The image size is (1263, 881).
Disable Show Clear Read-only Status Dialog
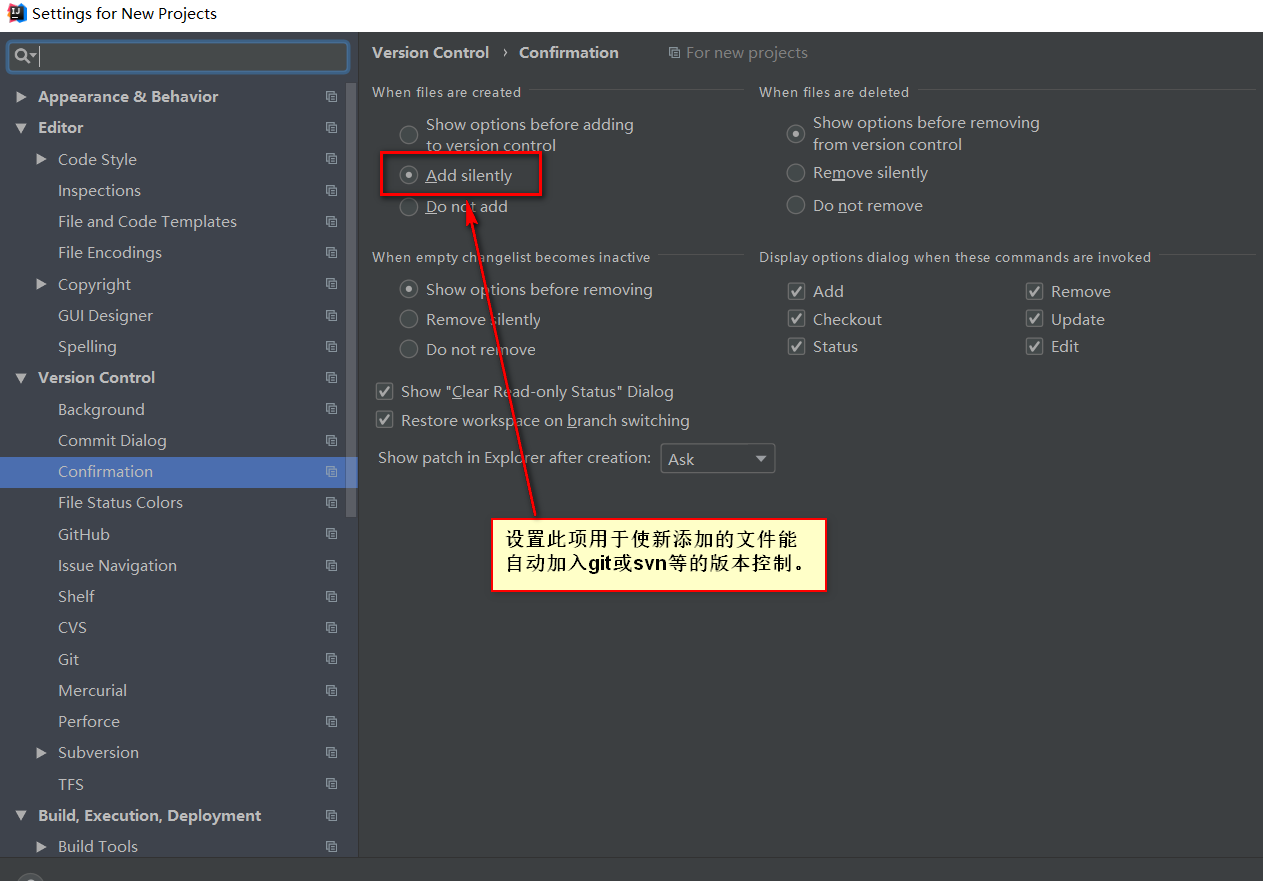click(384, 391)
